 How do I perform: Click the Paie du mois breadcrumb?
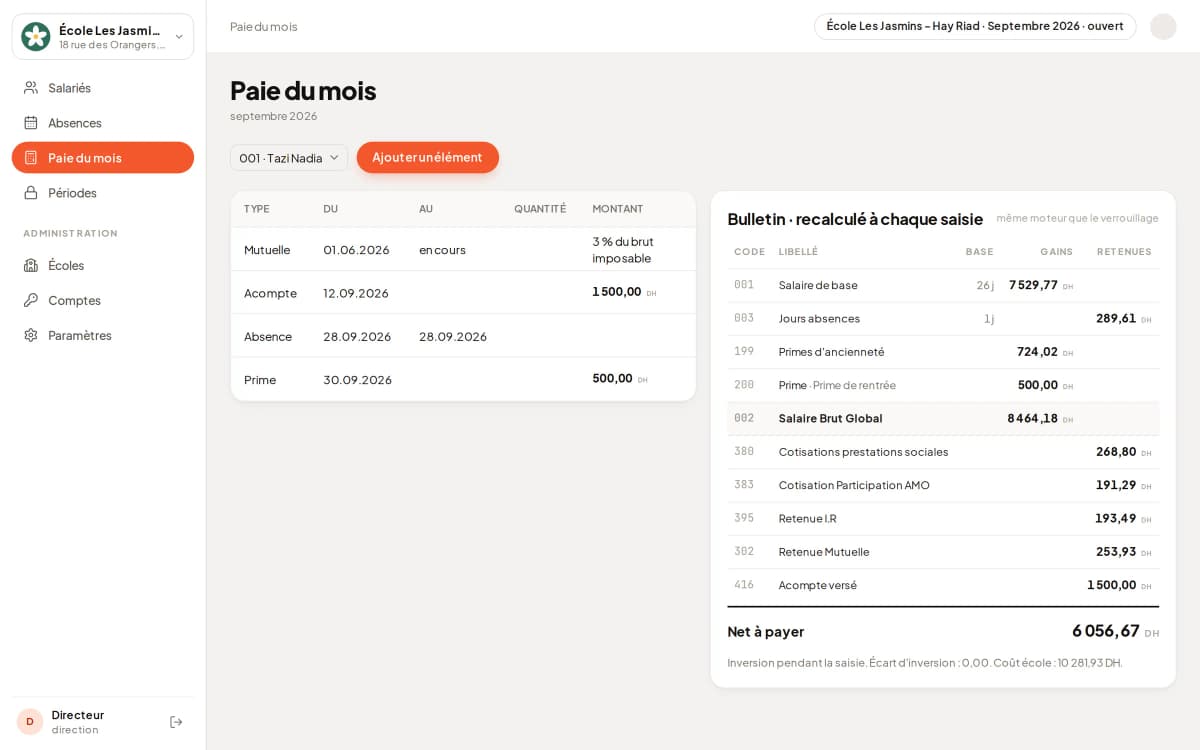264,27
